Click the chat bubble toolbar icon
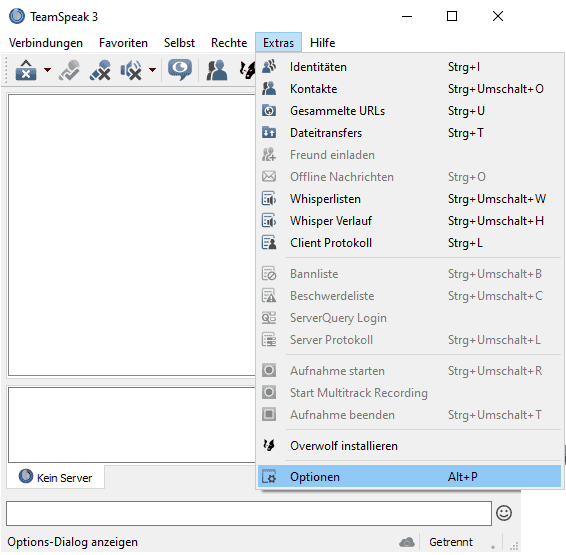This screenshot has width=566, height=555. (180, 70)
